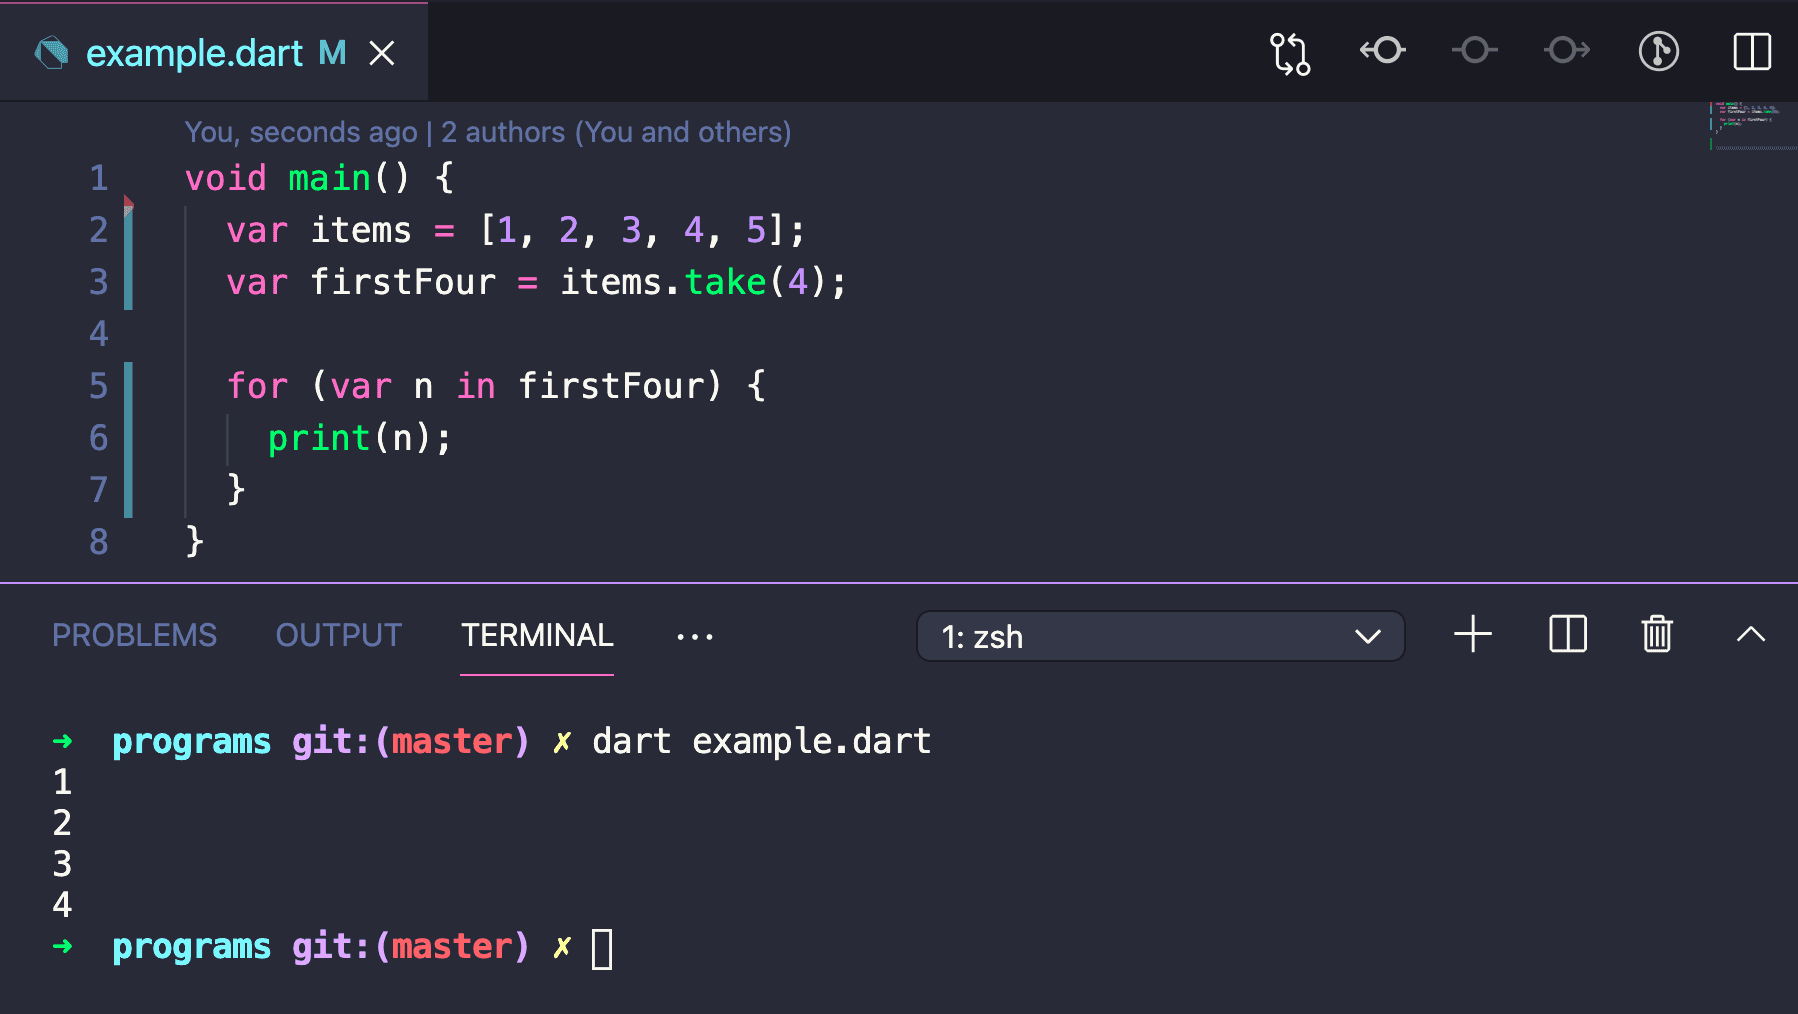Open the panel more actions ellipsis
Viewport: 1798px width, 1014px height.
pos(695,636)
